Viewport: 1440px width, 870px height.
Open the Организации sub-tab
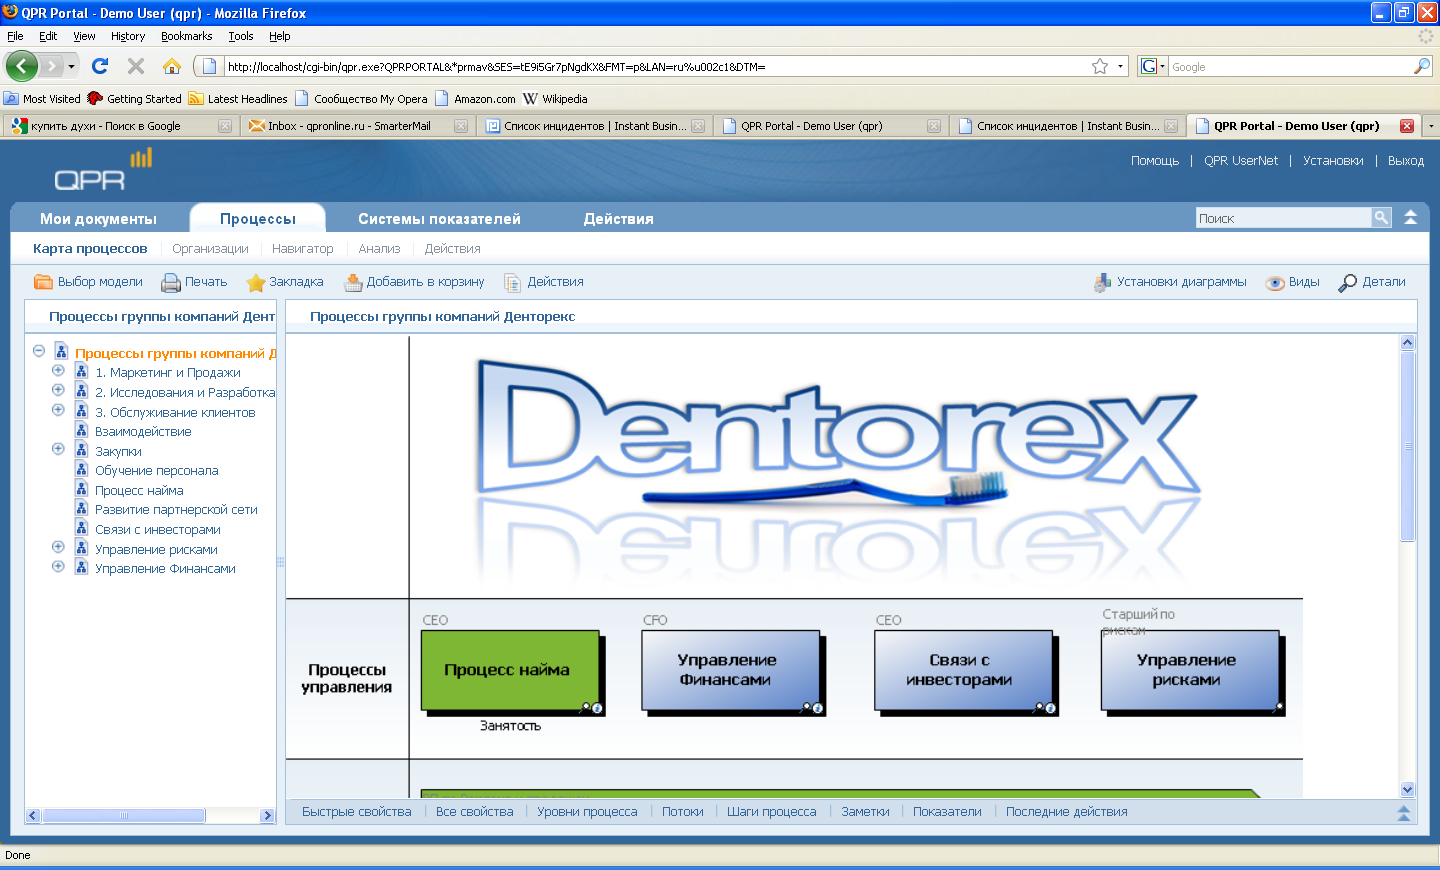[210, 248]
